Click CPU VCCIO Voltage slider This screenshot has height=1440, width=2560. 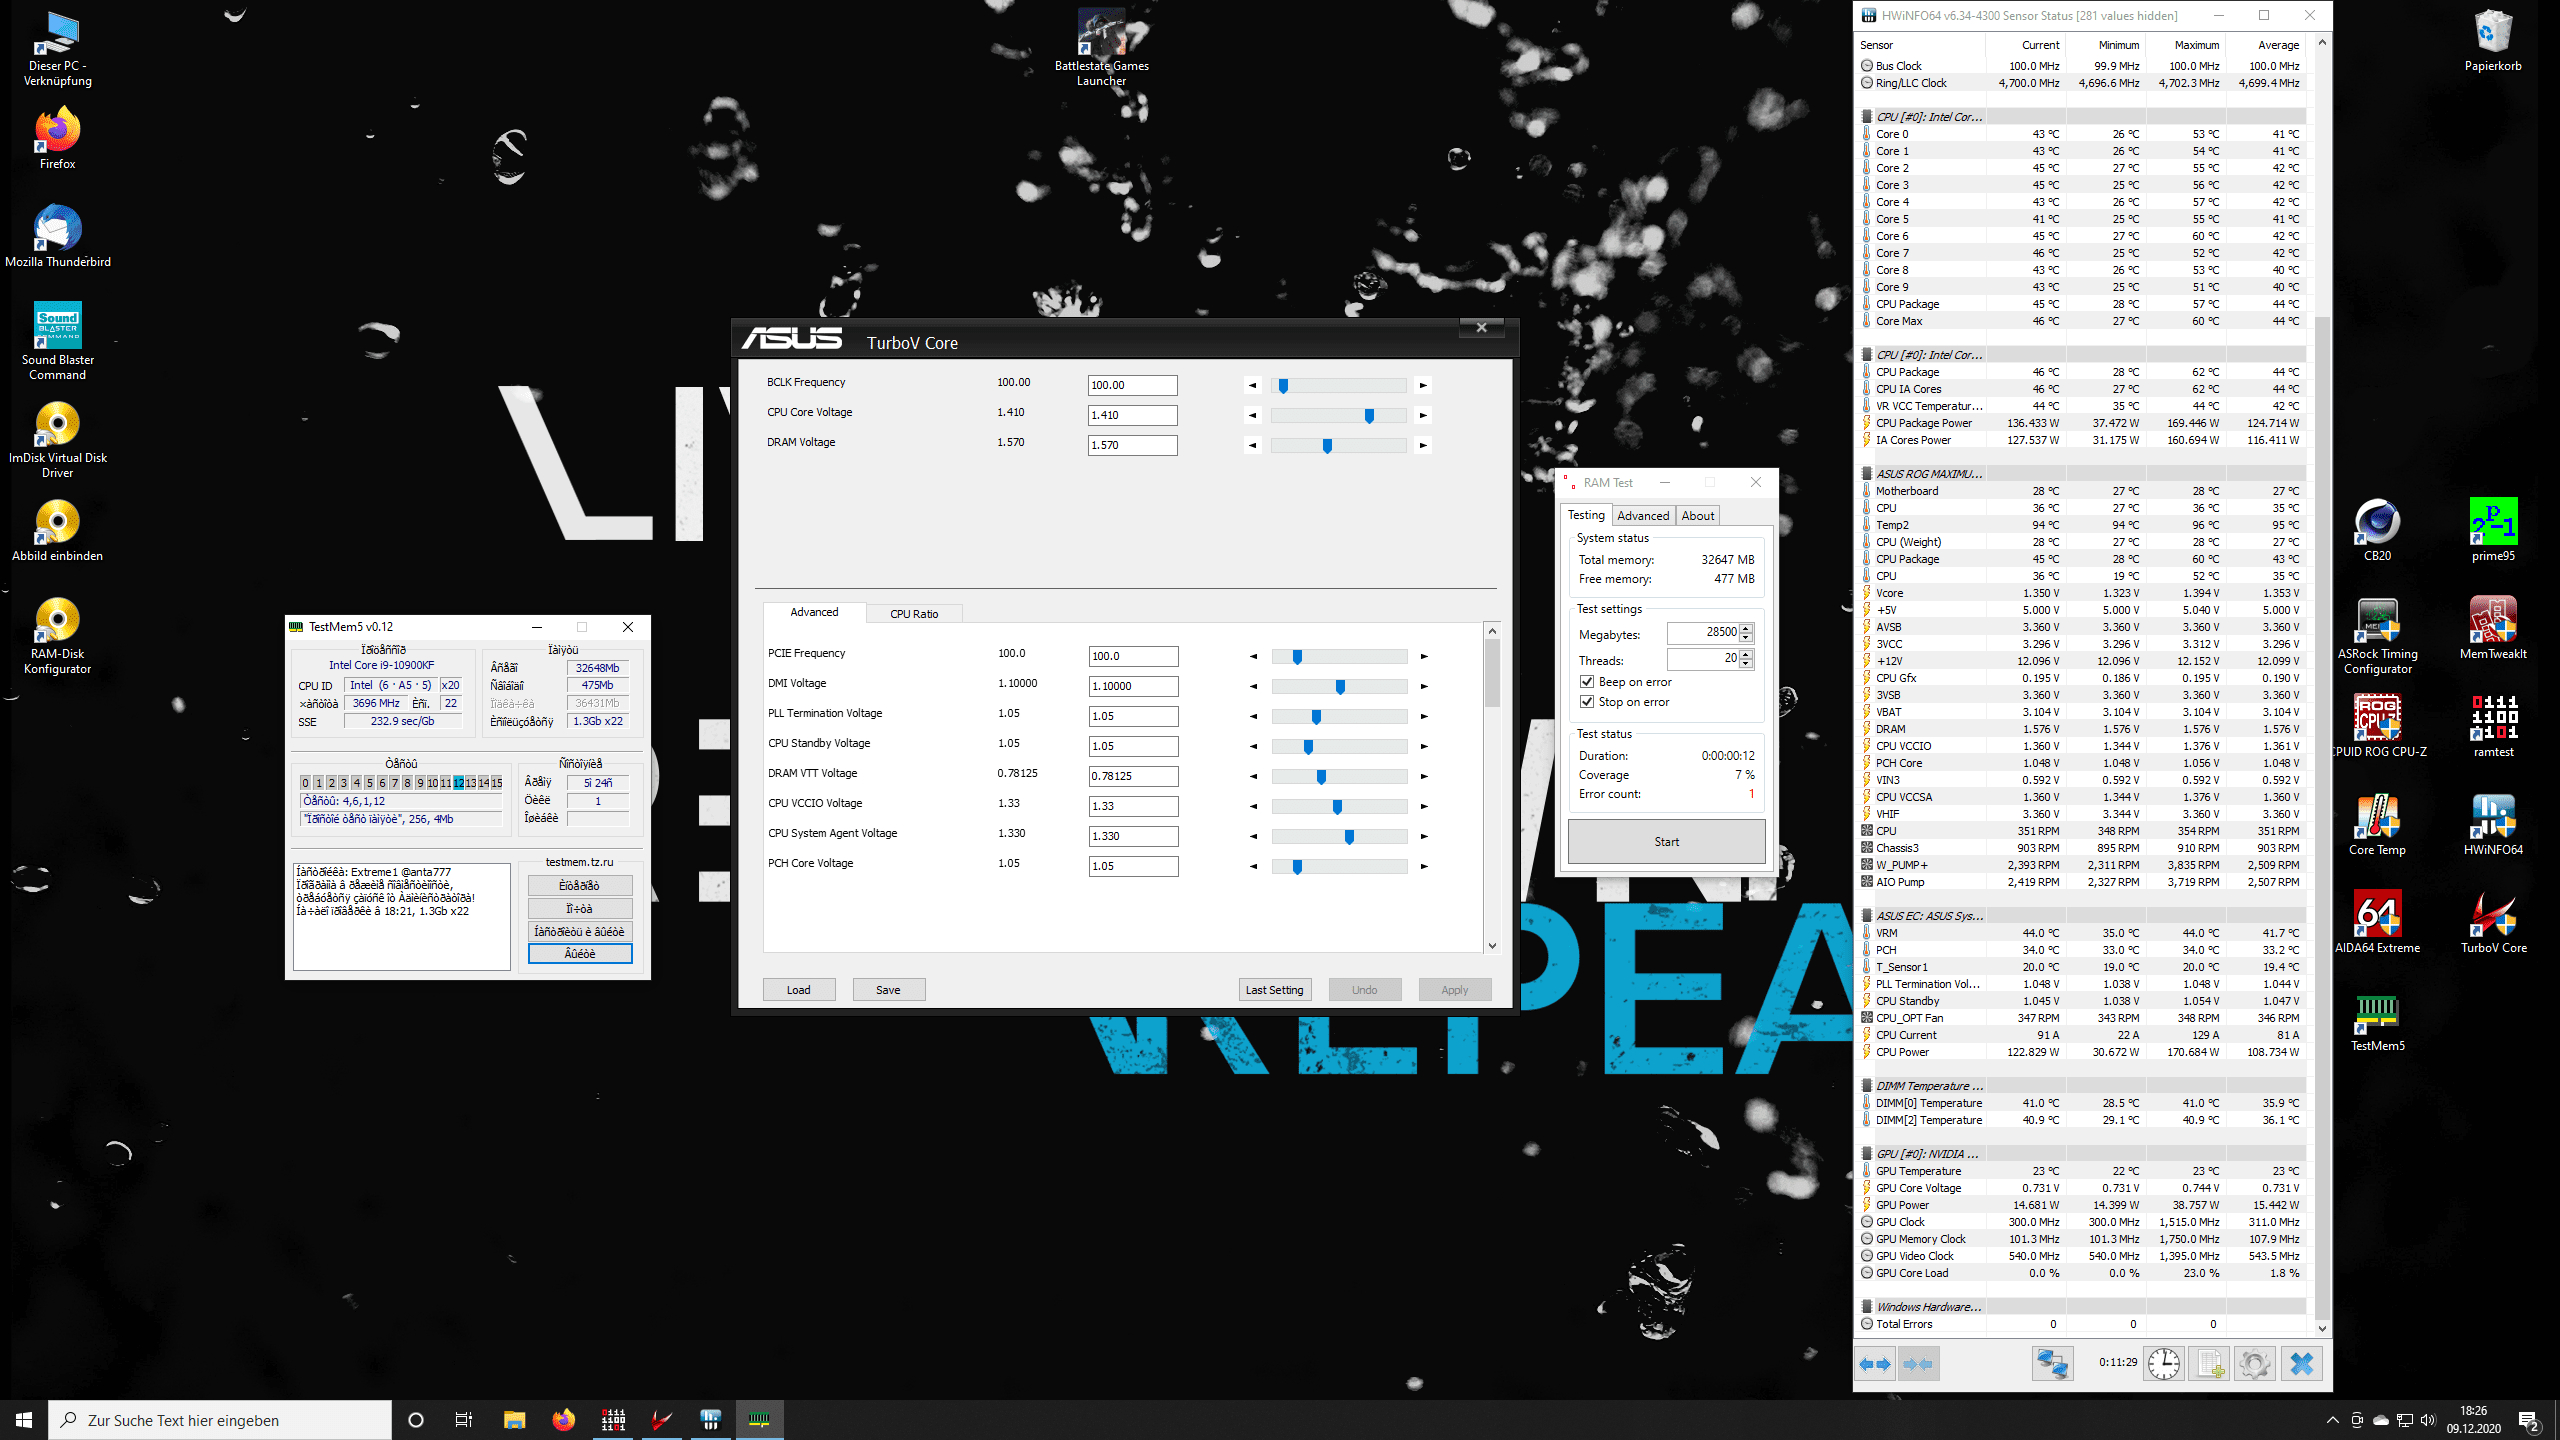pyautogui.click(x=1339, y=806)
